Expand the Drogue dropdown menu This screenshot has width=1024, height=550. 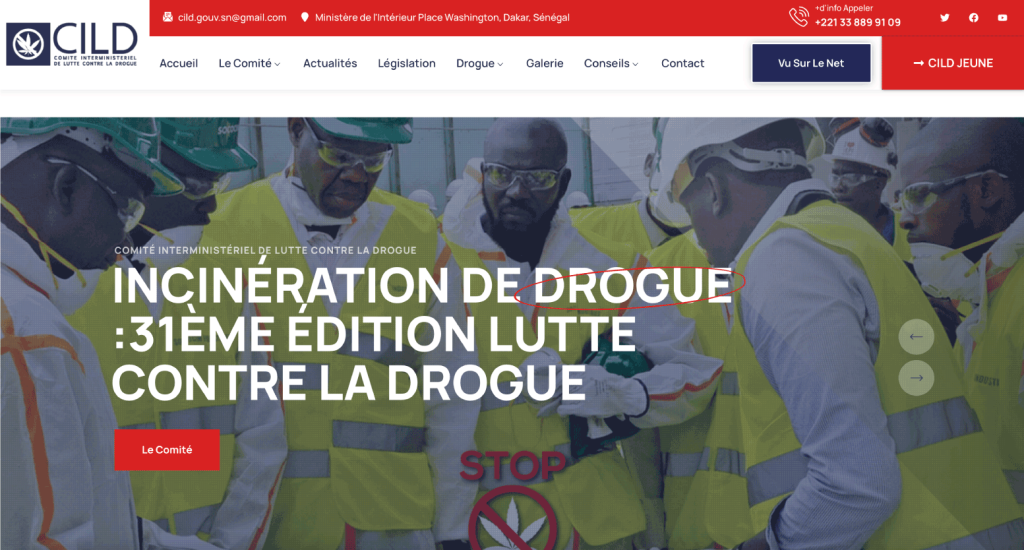pyautogui.click(x=479, y=63)
